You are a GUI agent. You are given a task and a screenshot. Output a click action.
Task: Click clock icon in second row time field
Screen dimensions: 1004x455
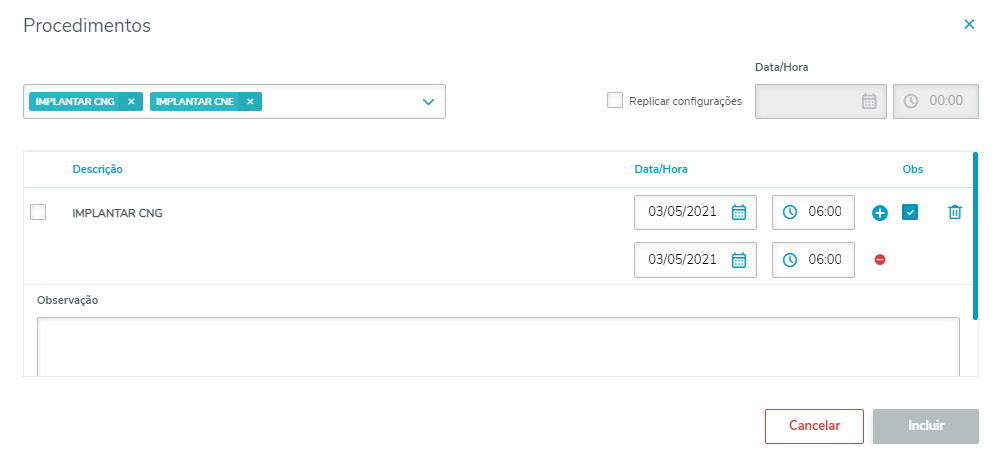[x=790, y=260]
